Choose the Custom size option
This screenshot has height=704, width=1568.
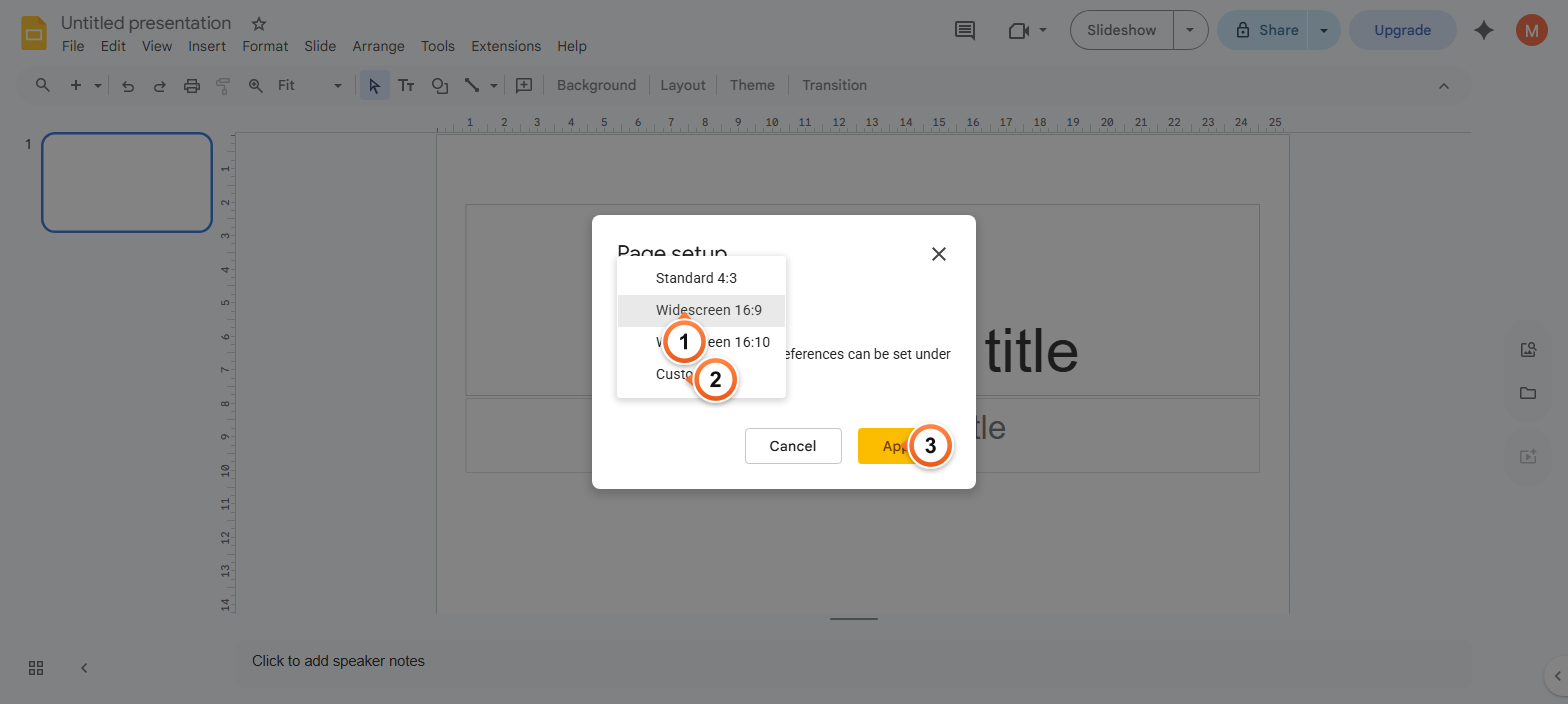point(701,374)
